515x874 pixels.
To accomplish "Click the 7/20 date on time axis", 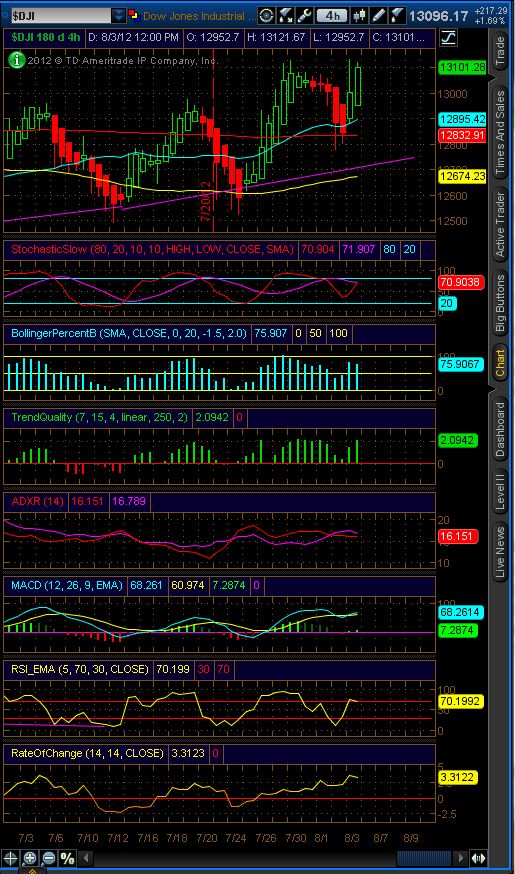I will pyautogui.click(x=207, y=838).
